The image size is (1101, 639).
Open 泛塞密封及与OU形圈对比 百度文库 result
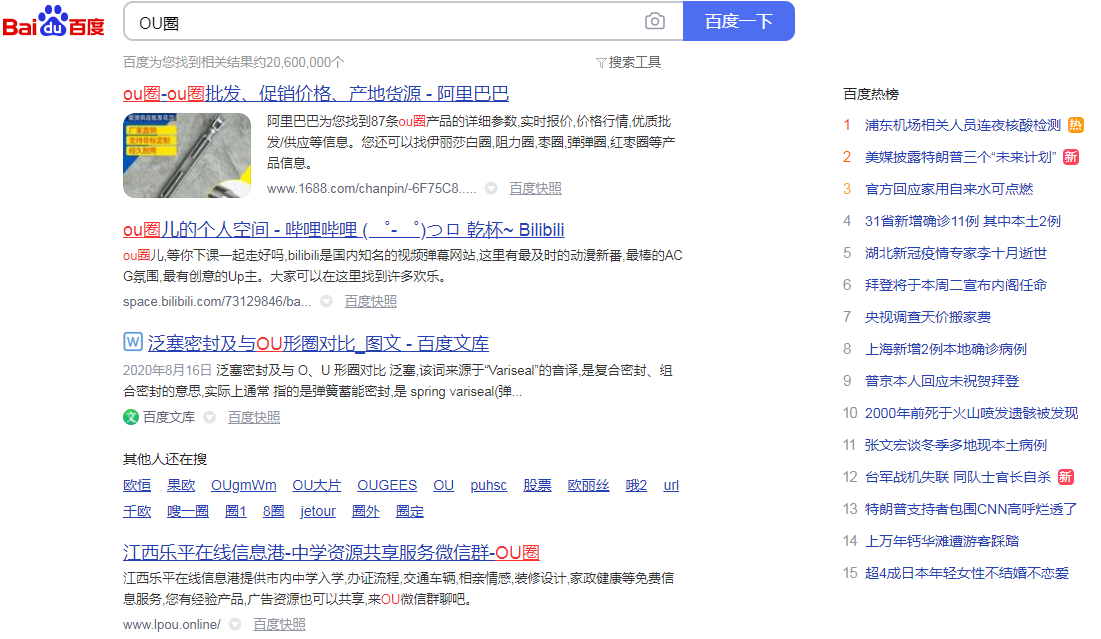click(318, 343)
